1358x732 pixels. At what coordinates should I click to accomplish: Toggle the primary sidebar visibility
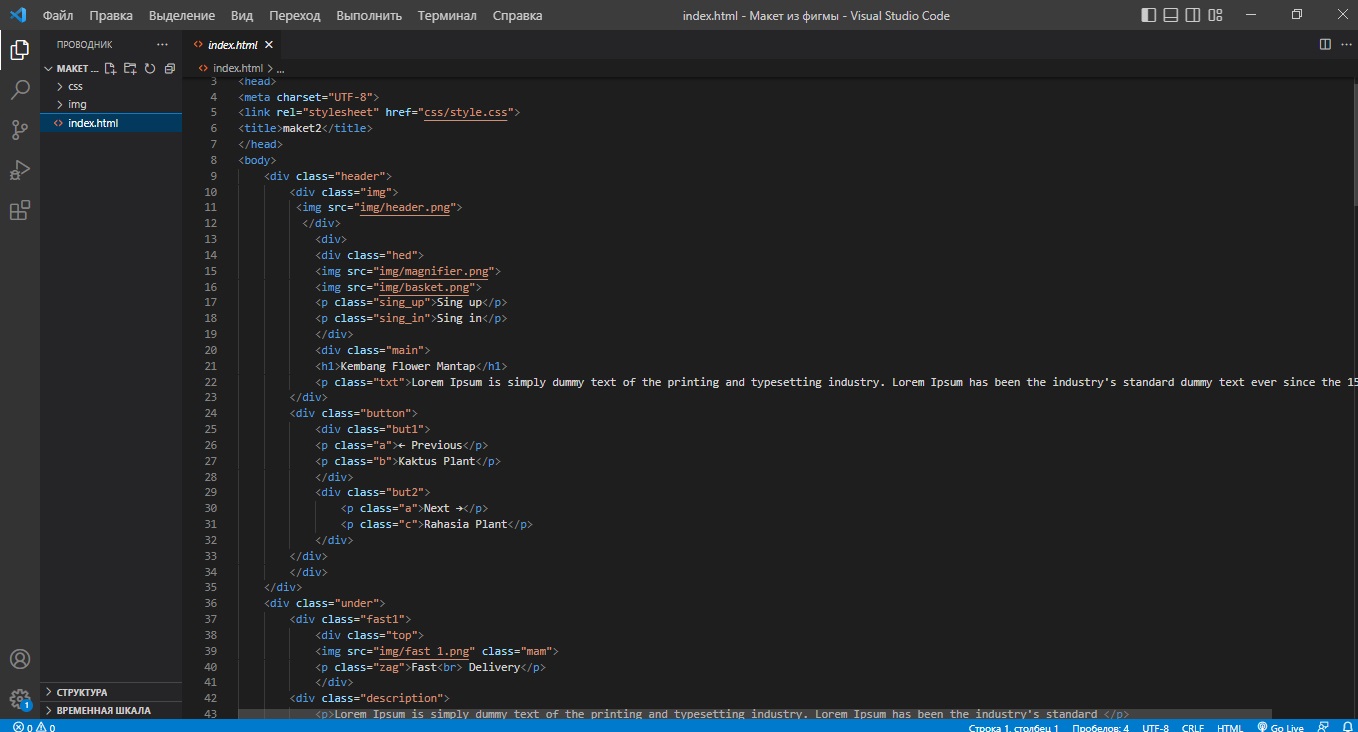pyautogui.click(x=1148, y=15)
